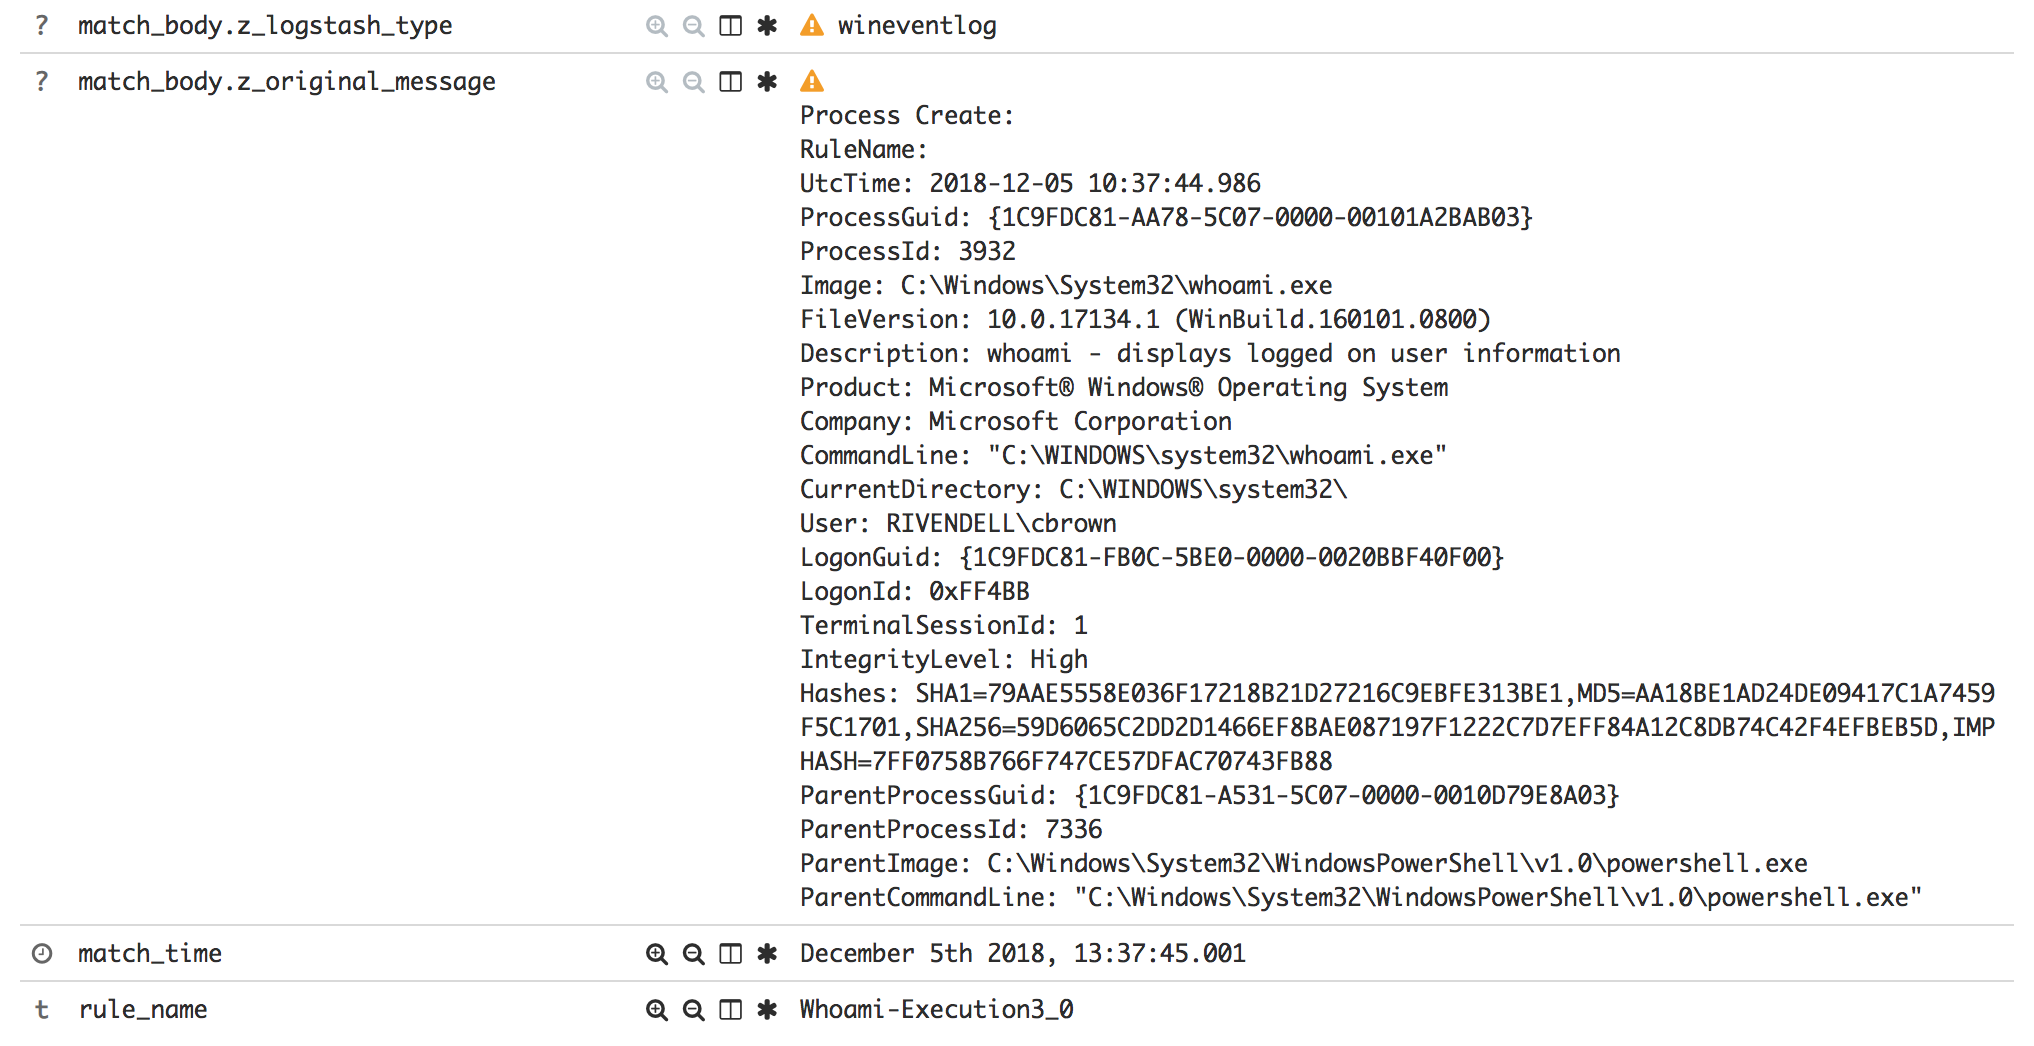This screenshot has height=1046, width=2034.
Task: Toggle the rule_name column in table
Action: click(x=731, y=1010)
